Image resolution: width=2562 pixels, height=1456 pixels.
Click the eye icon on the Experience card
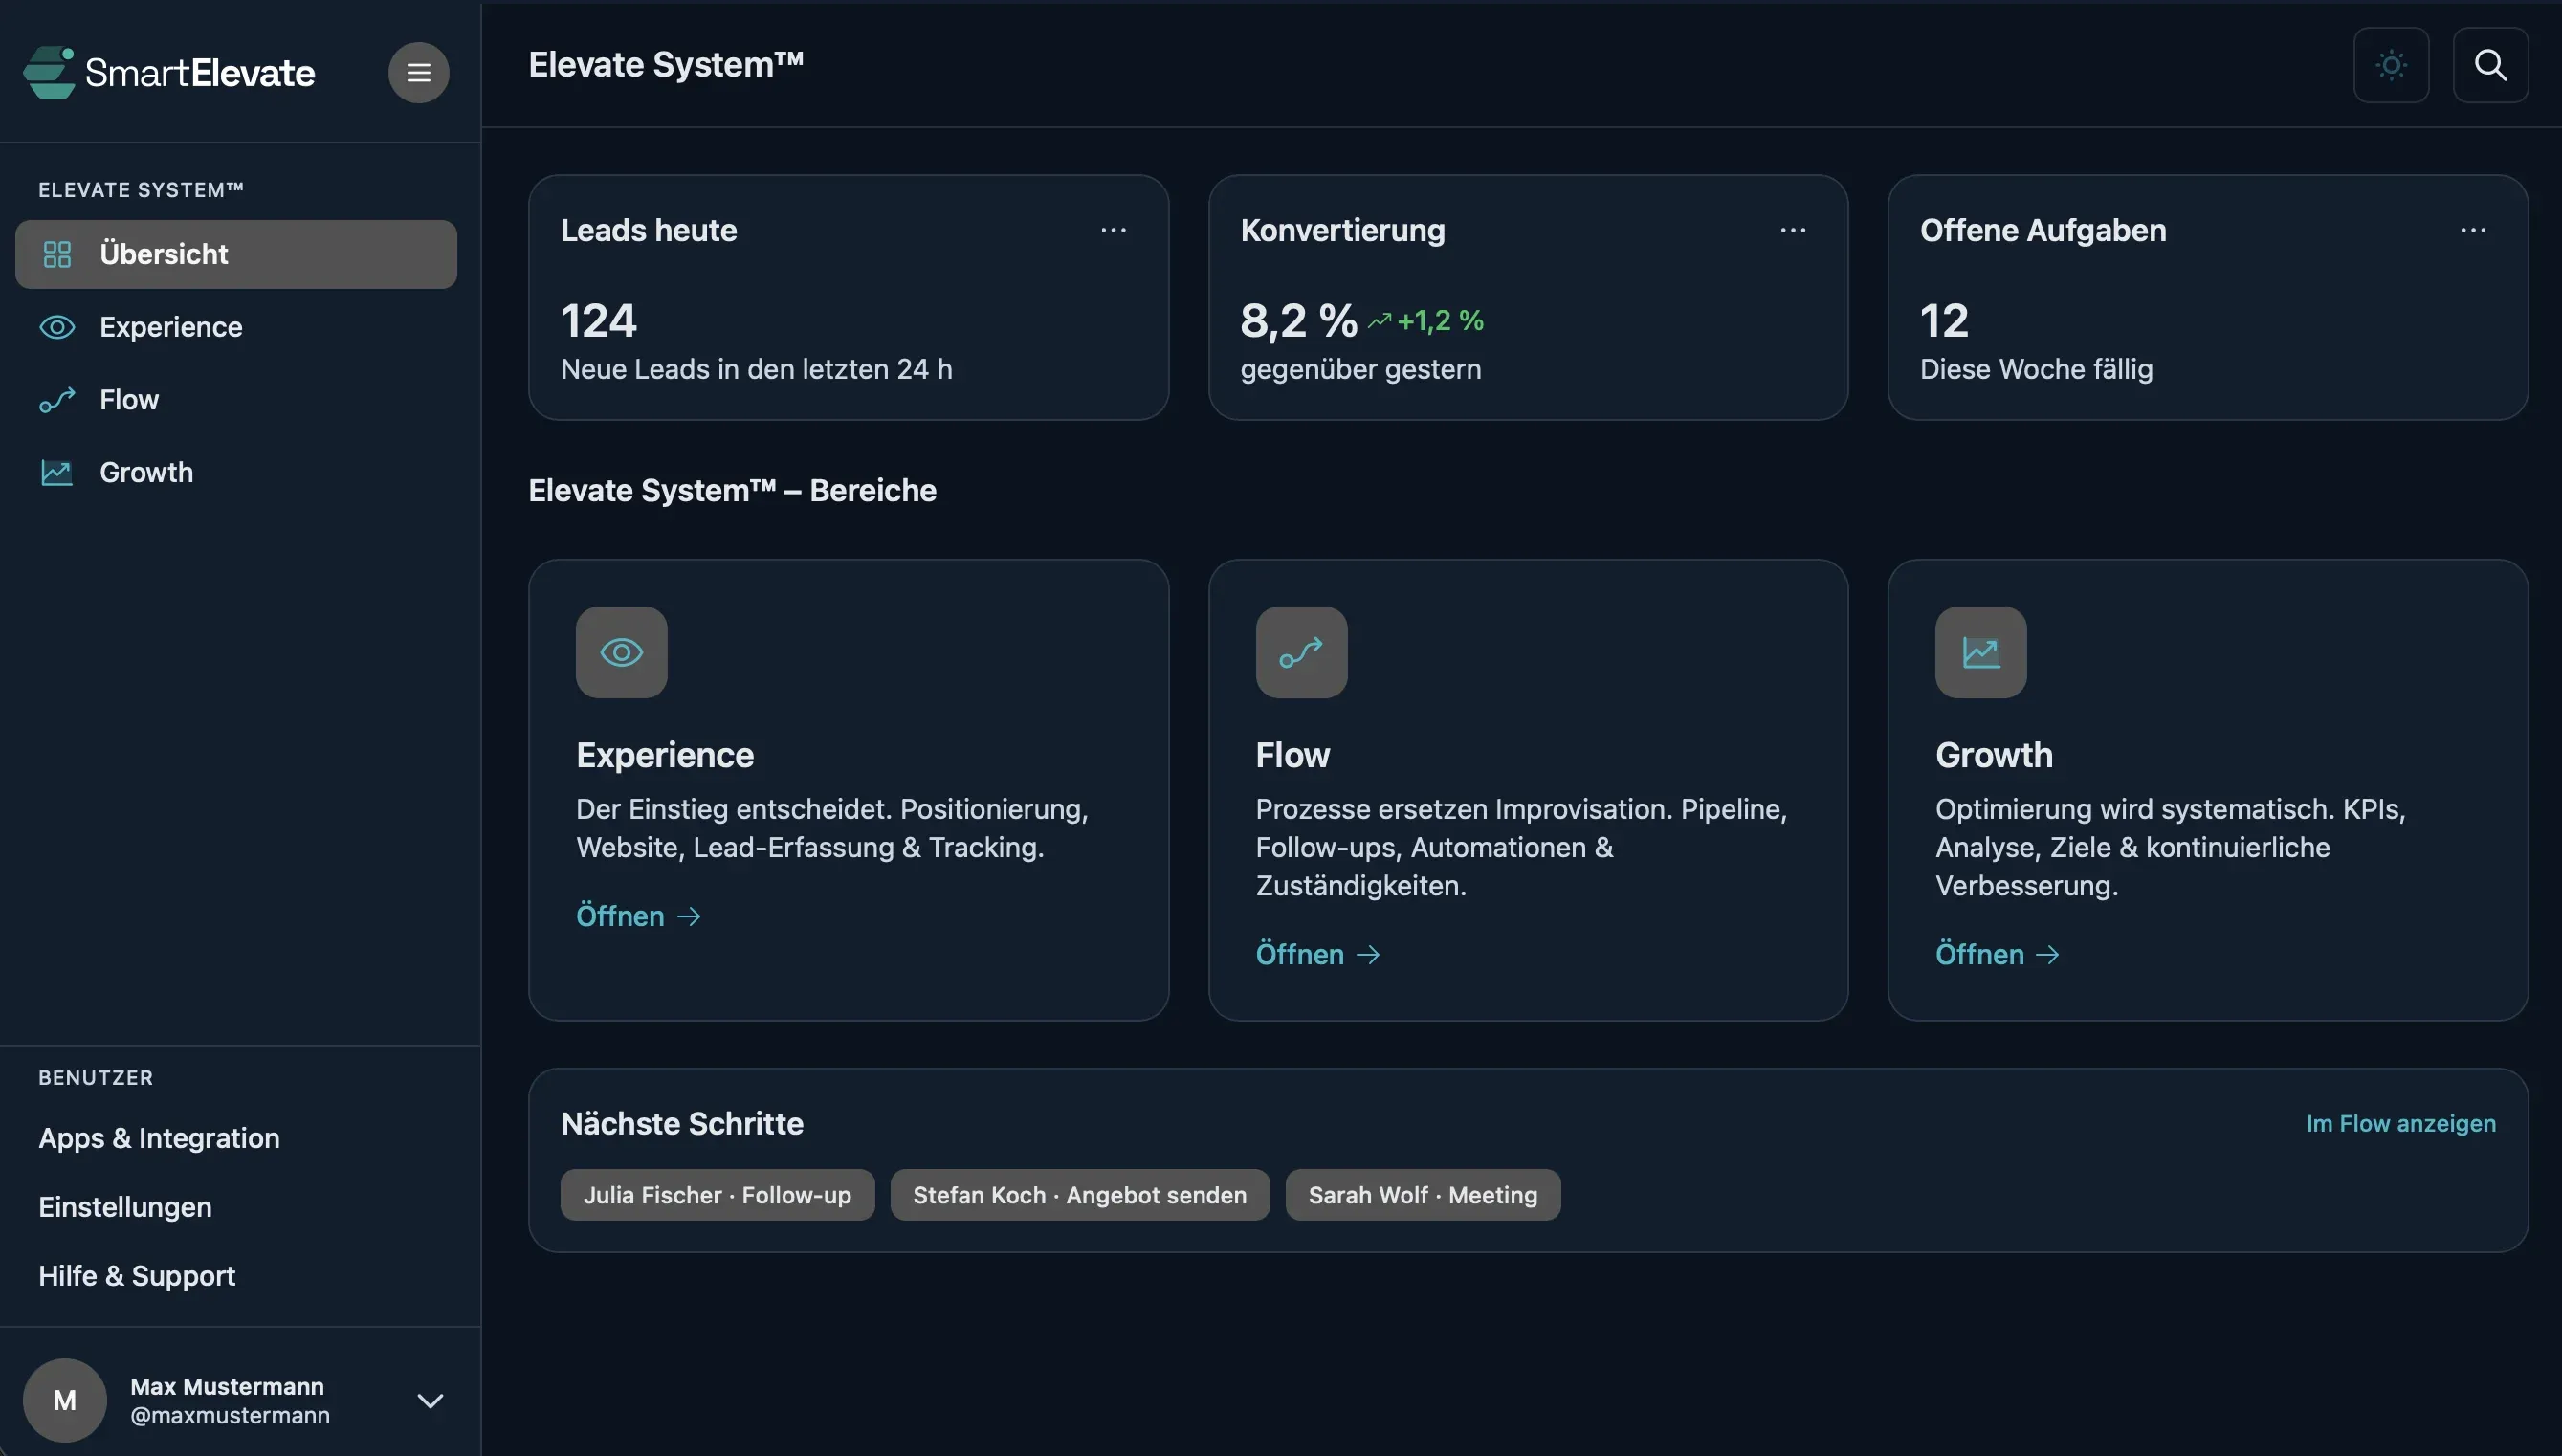621,652
